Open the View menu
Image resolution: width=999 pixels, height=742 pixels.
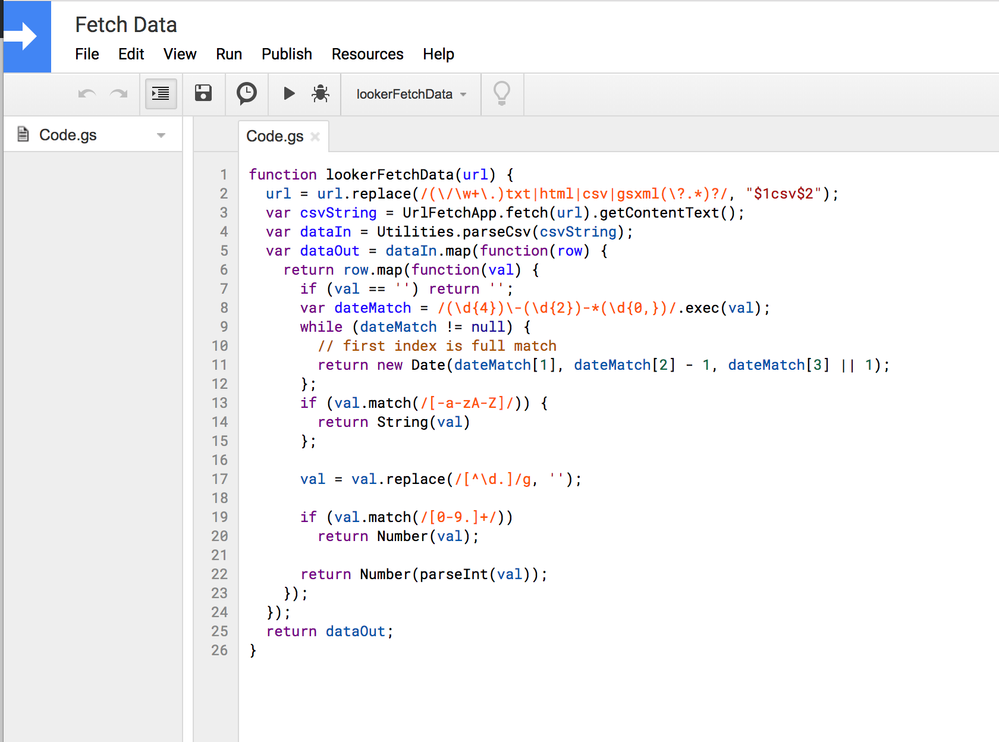click(180, 54)
